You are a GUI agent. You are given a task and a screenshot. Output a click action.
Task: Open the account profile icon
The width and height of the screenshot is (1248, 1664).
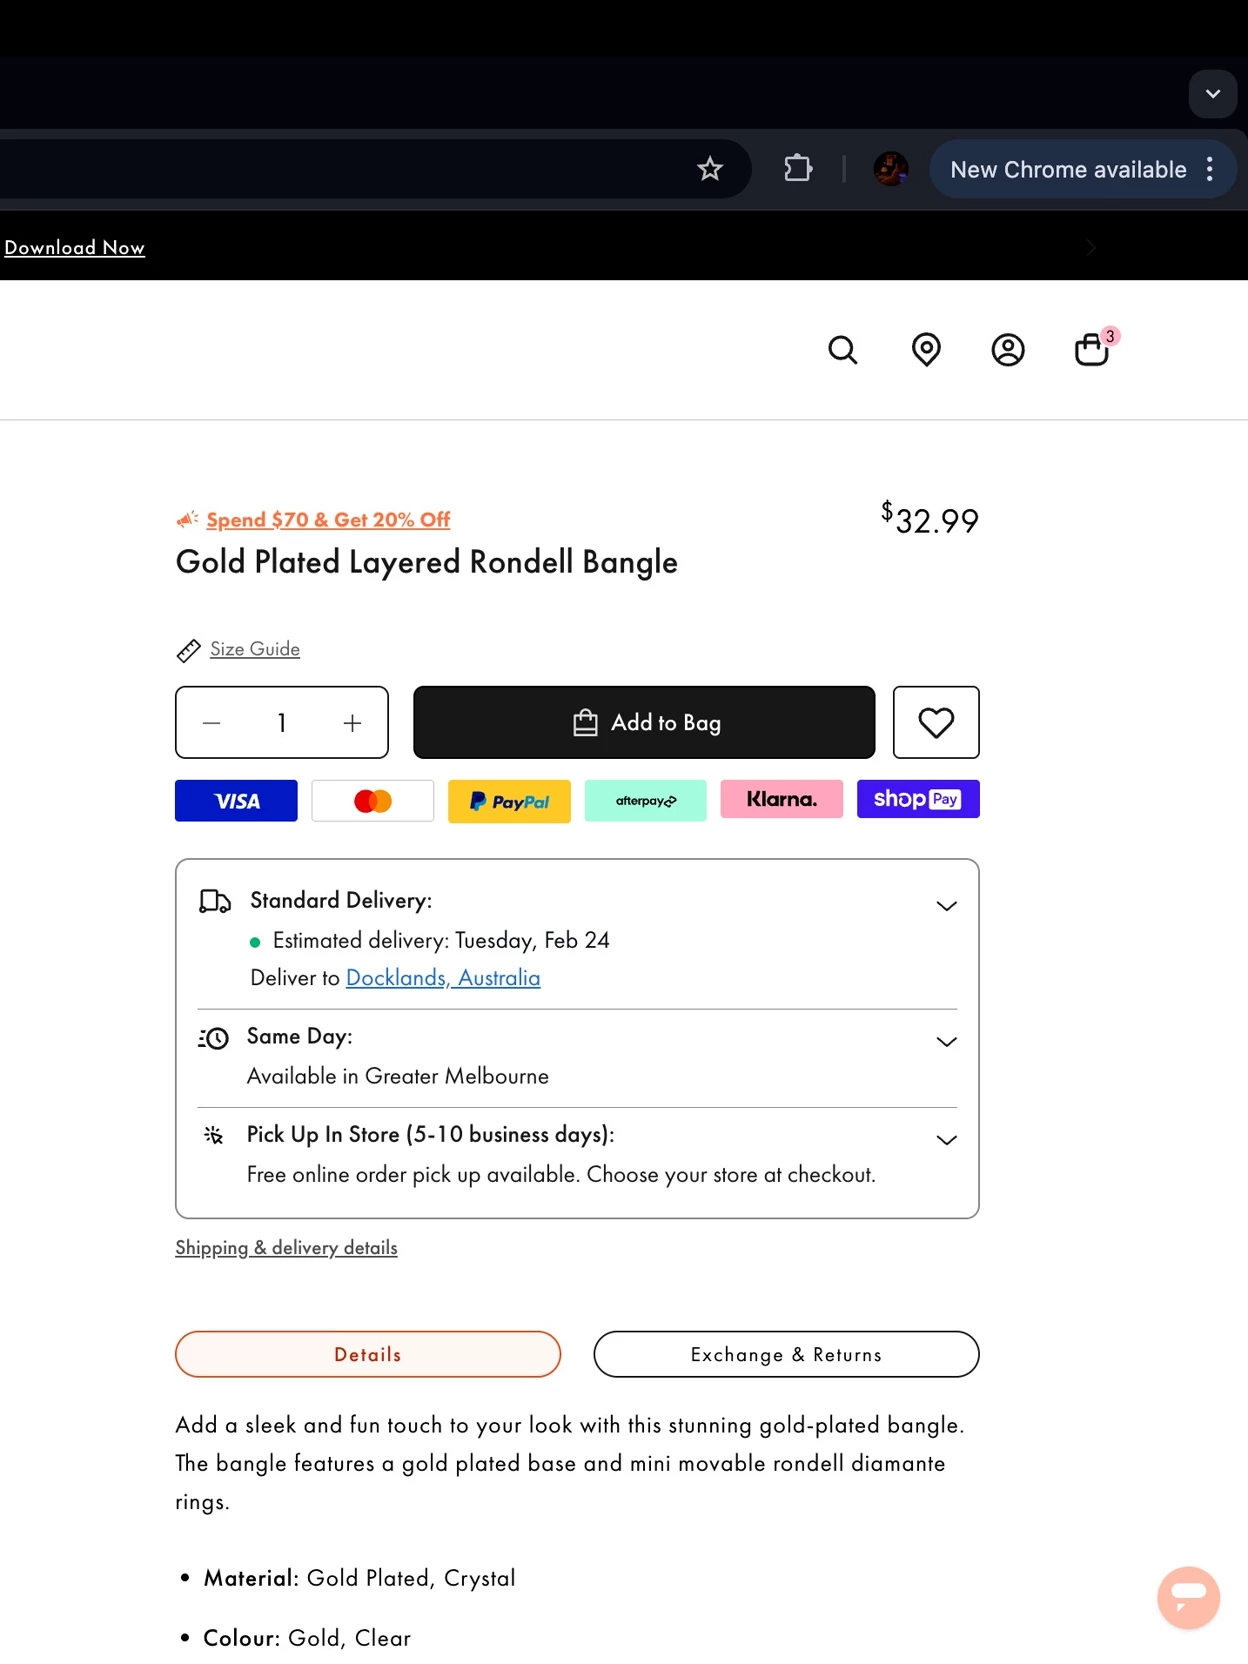[1008, 350]
